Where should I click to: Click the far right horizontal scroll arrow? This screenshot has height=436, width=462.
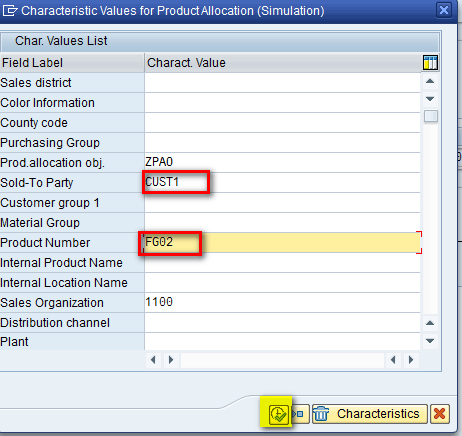[x=411, y=360]
